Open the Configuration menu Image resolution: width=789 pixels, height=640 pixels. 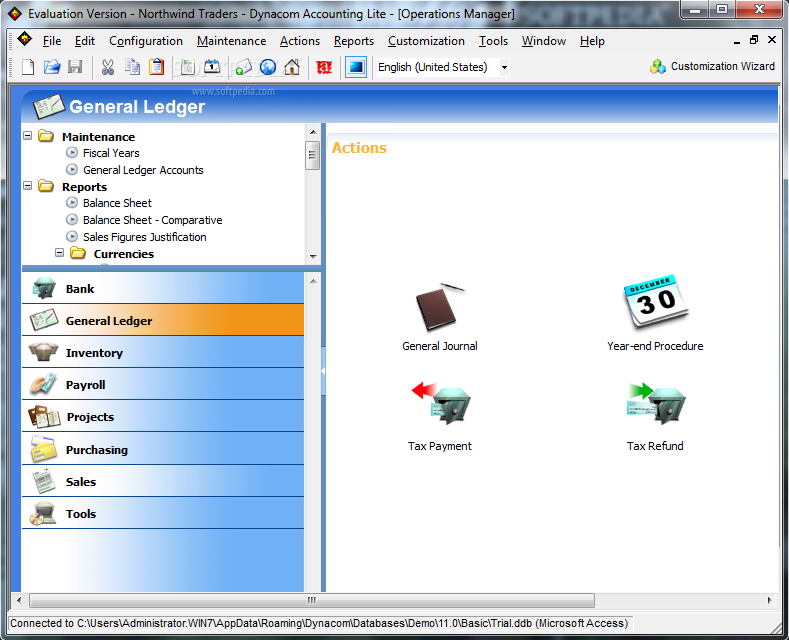[x=146, y=41]
